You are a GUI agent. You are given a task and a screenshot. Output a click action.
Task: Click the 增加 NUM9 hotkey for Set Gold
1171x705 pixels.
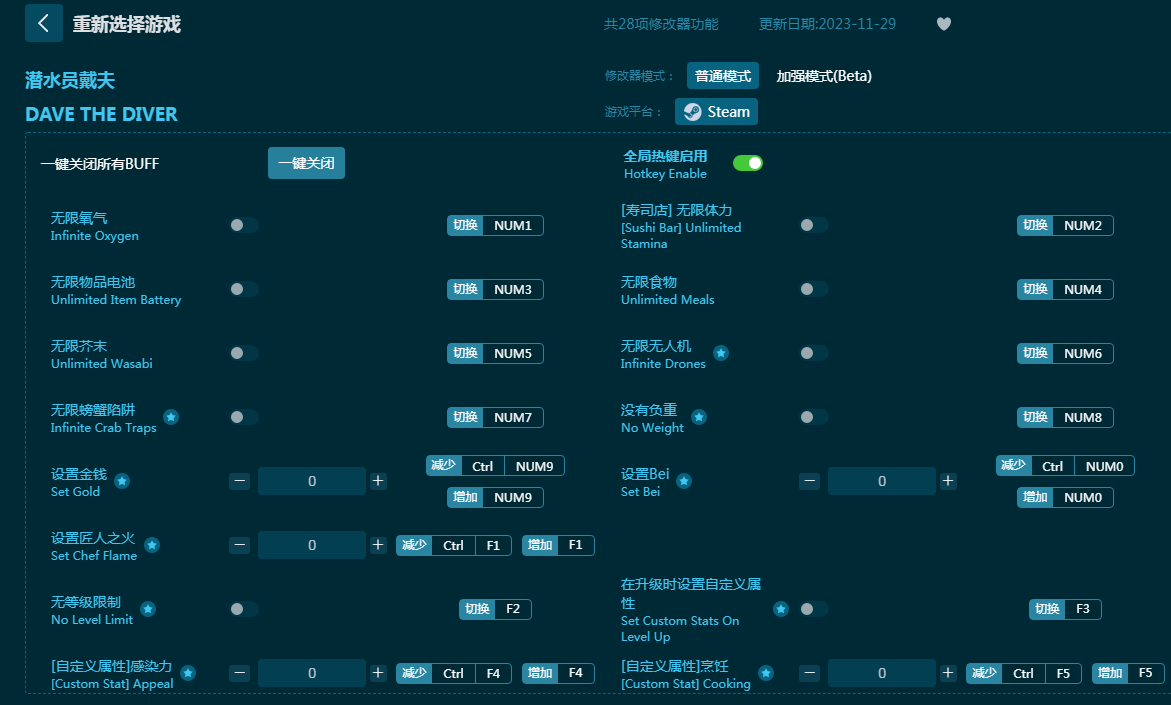[x=495, y=497]
